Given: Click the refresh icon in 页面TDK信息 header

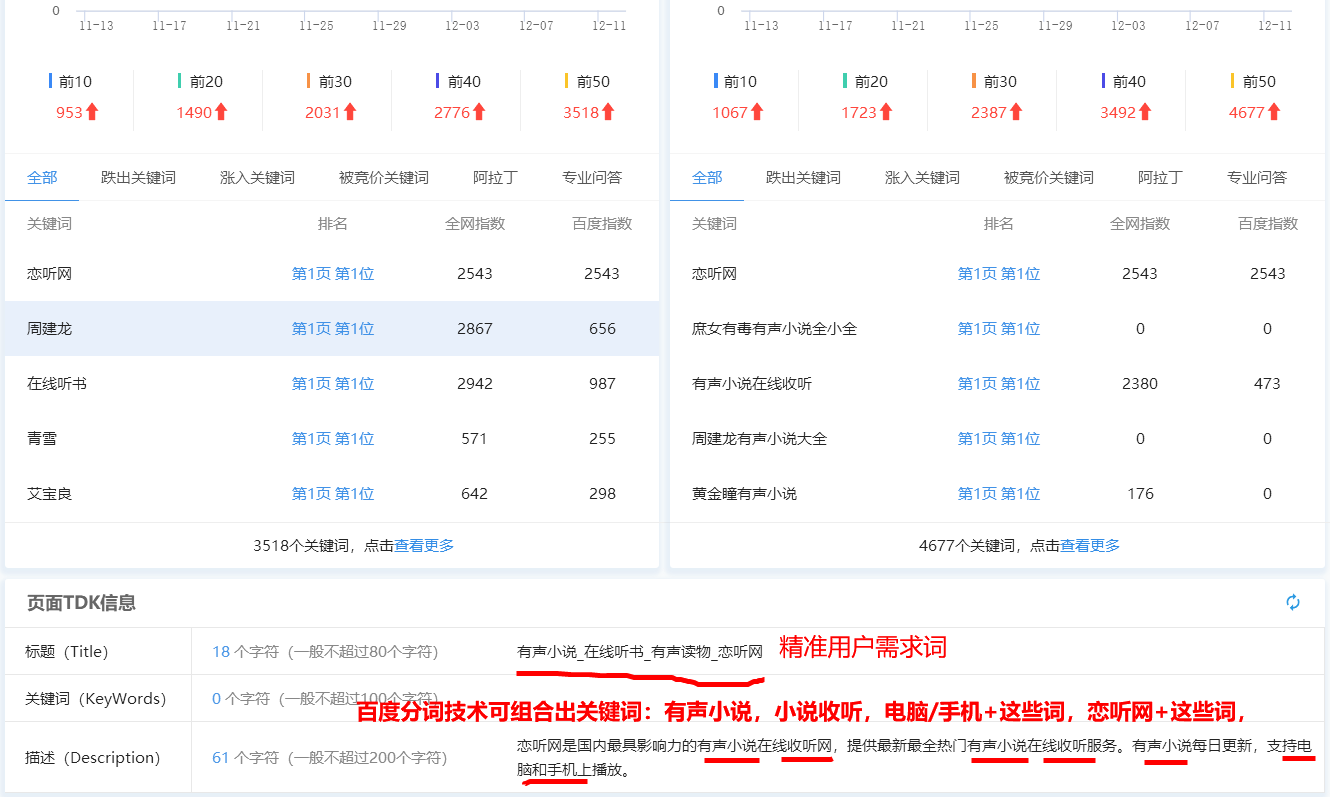Looking at the screenshot, I should (1293, 602).
